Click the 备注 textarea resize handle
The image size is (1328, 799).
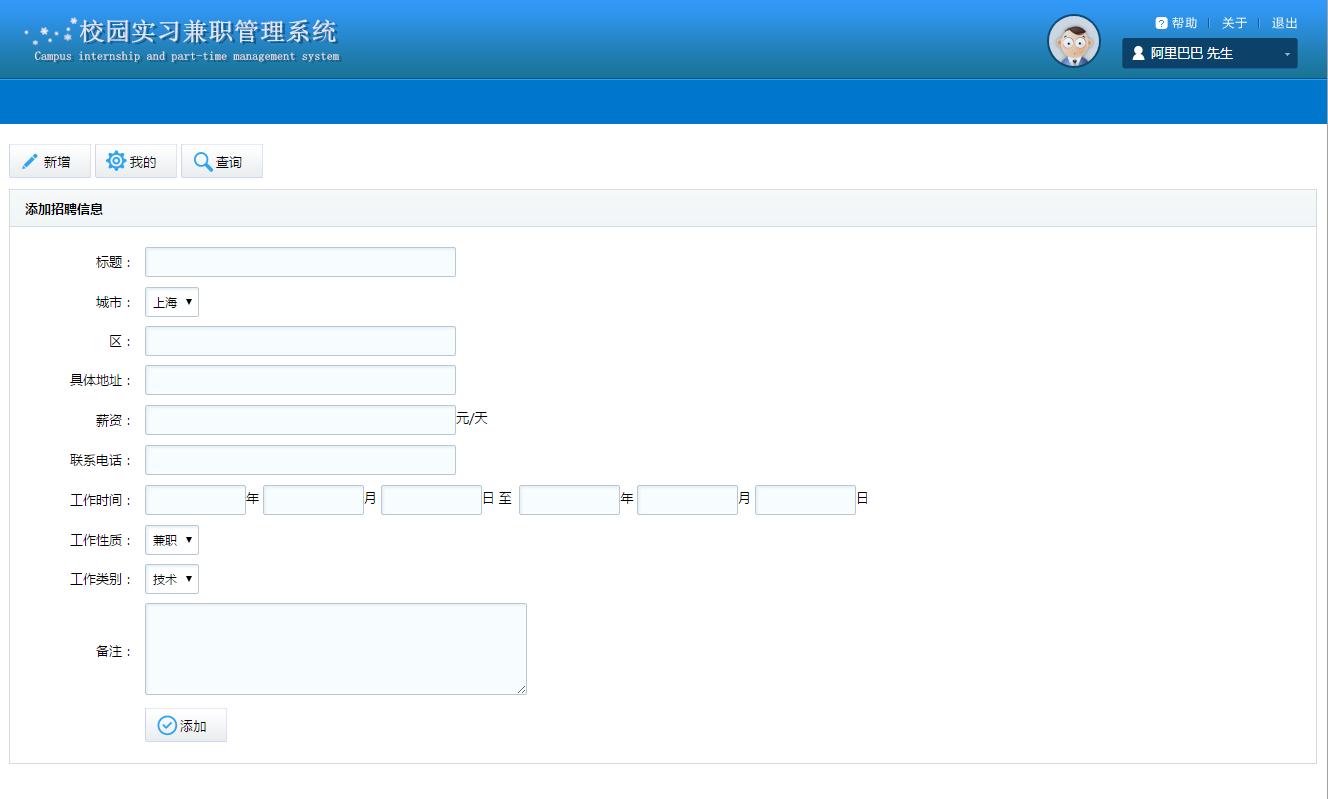pyautogui.click(x=521, y=689)
